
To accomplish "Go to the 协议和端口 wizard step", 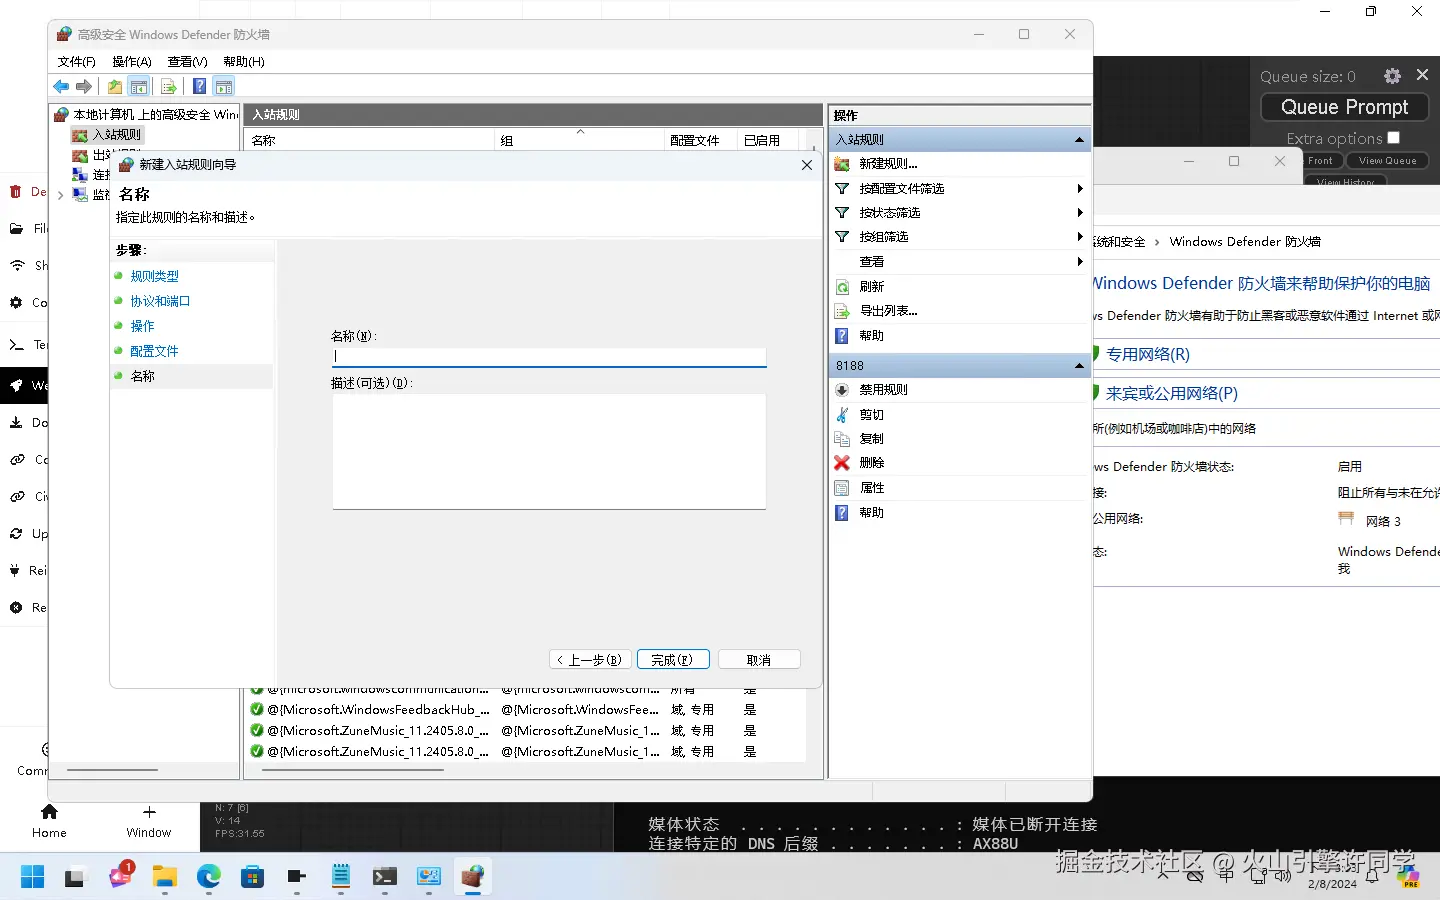I will [160, 301].
